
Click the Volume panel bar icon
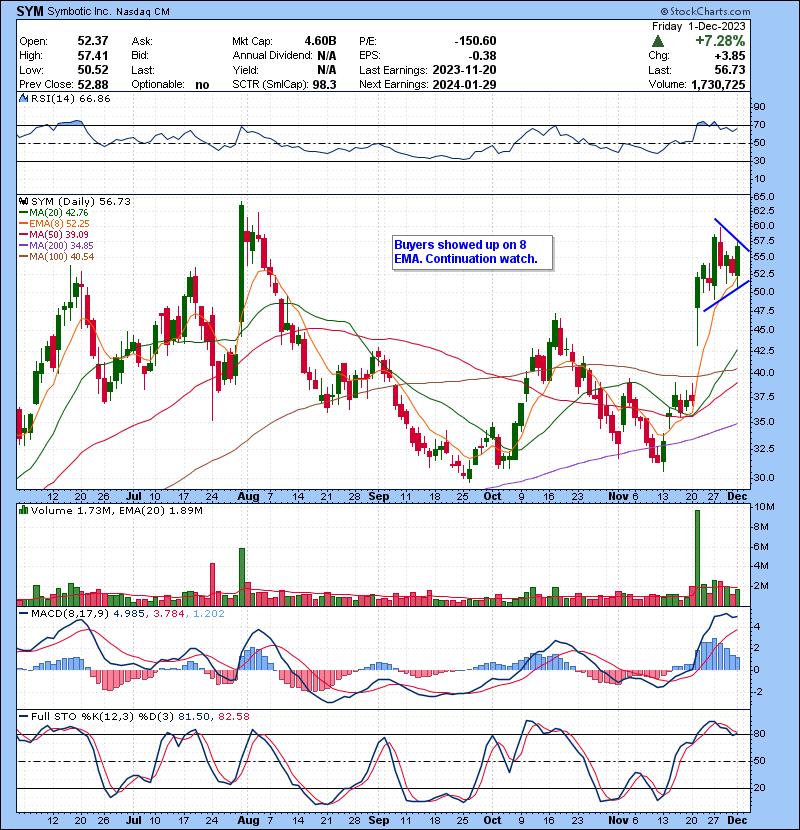point(24,511)
